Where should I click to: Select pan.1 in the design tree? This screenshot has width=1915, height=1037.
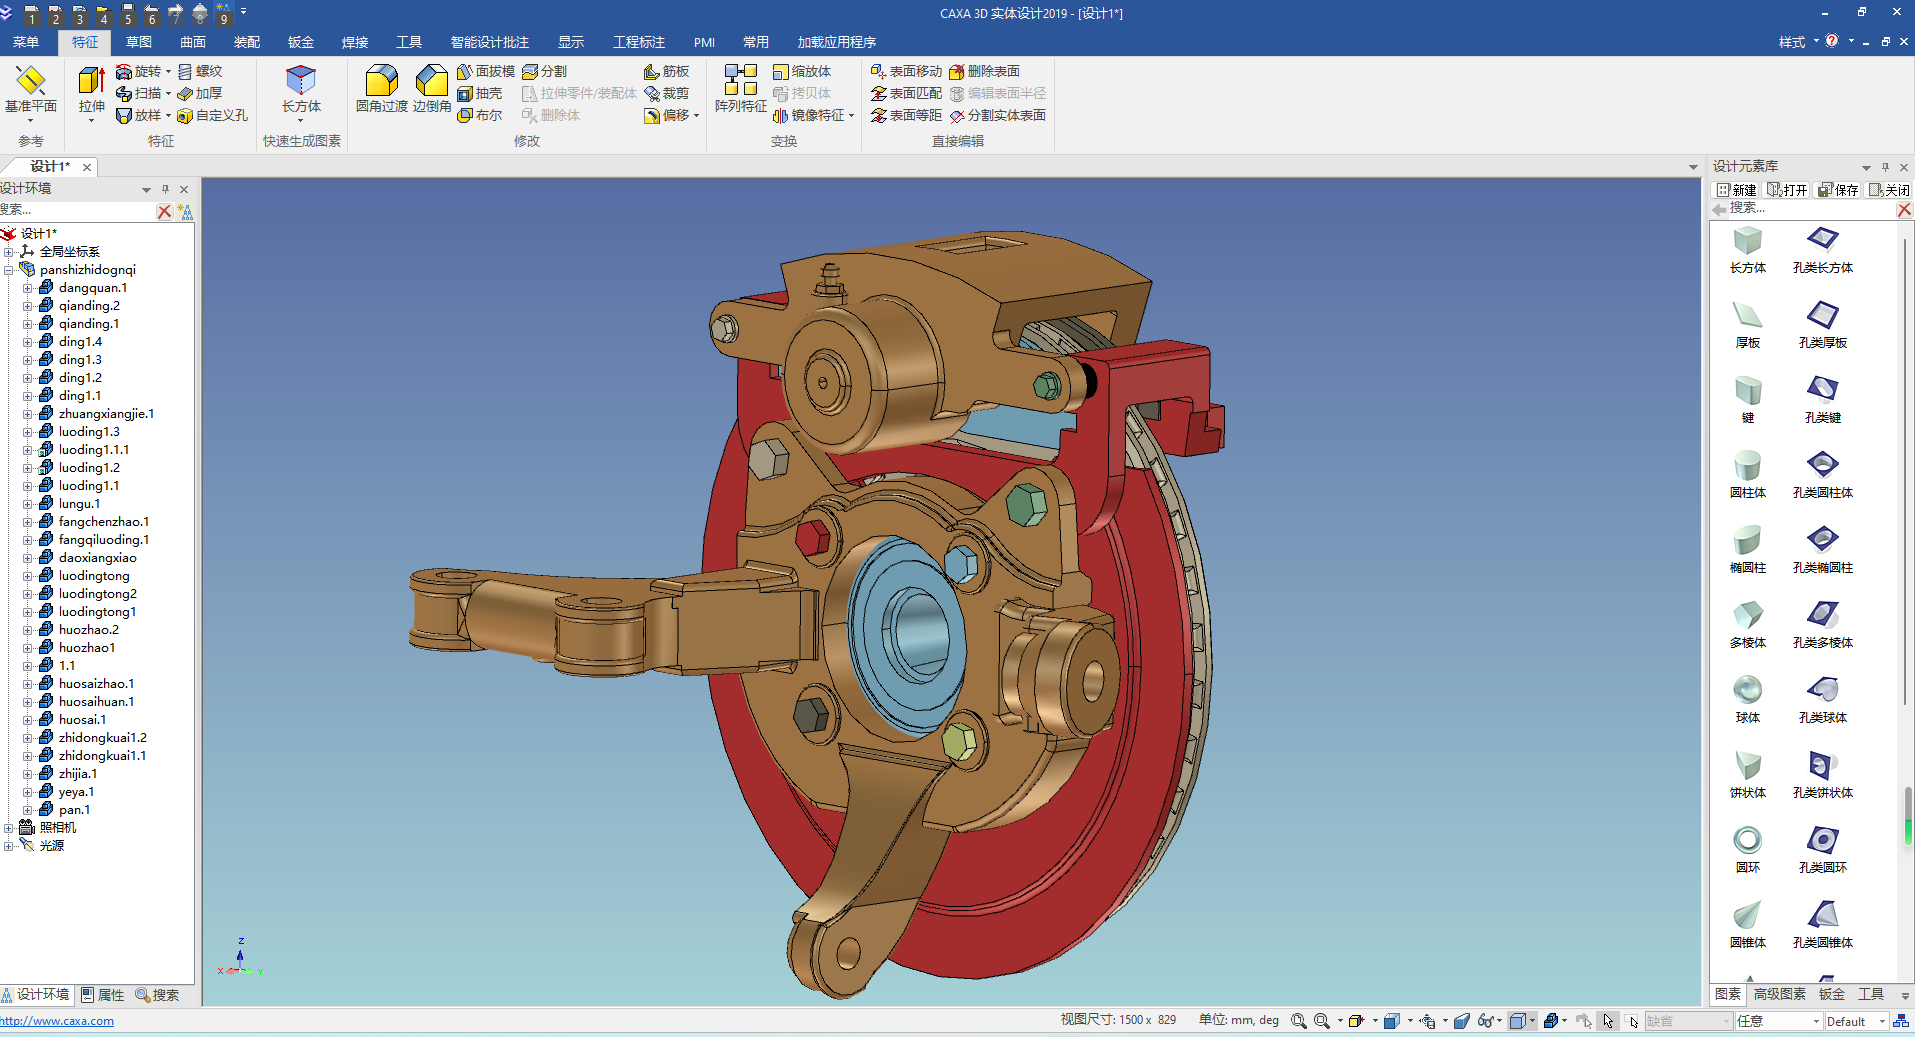(74, 810)
